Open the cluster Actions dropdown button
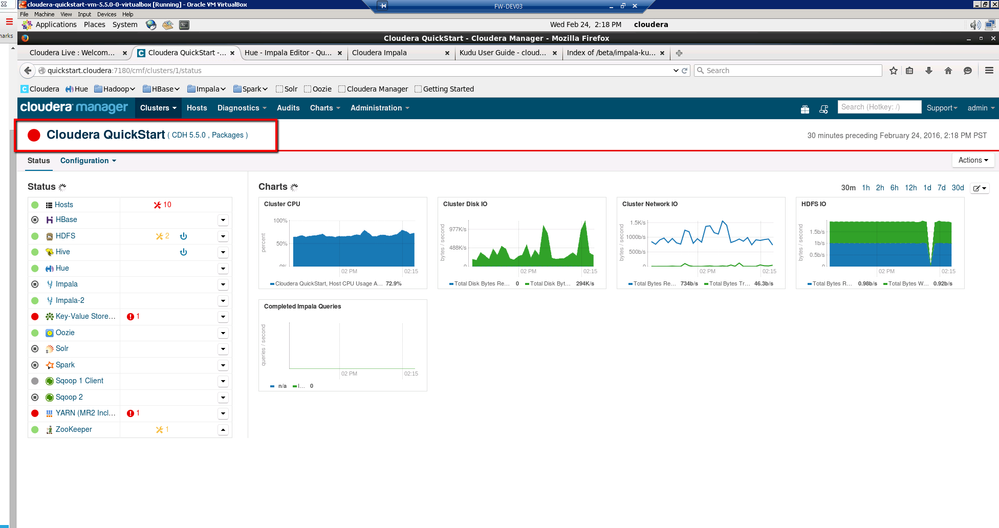 pos(972,160)
